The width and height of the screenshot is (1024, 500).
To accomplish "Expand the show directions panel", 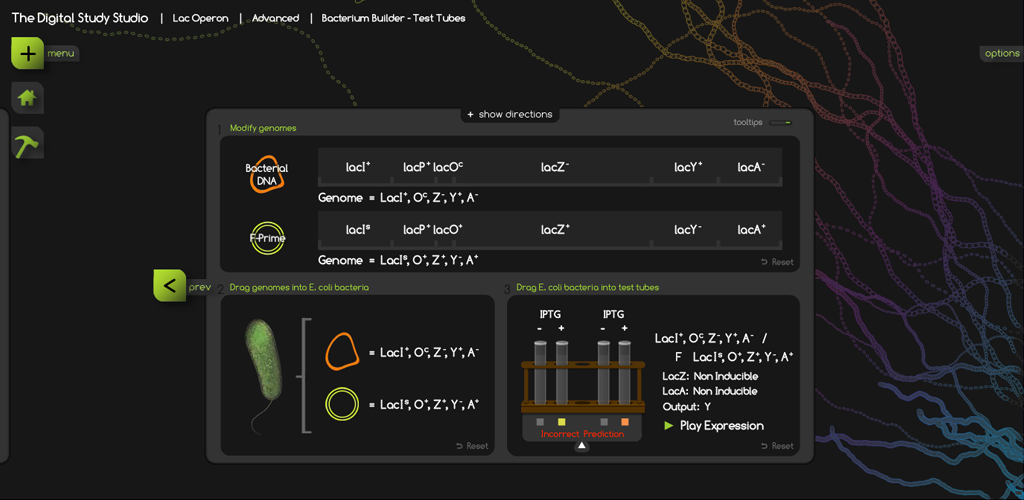I will 509,115.
